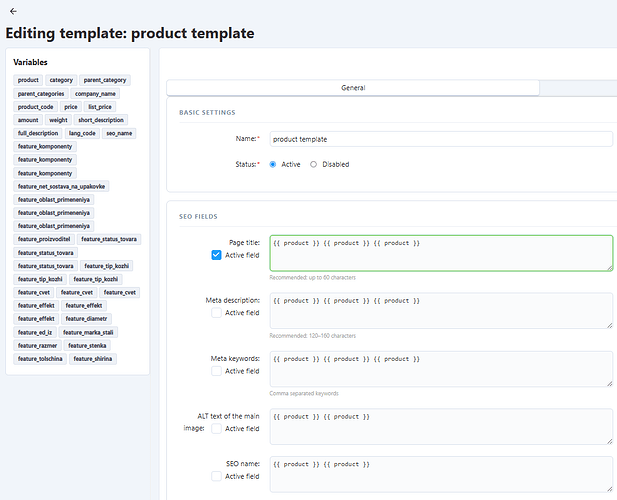
Task: Insert the feature_ed_iz variable
Action: pyautogui.click(x=35, y=332)
